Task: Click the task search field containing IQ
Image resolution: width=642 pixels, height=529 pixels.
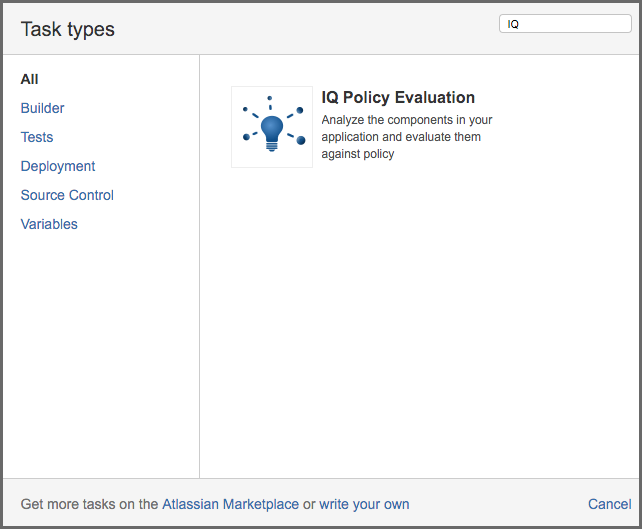Action: (x=565, y=24)
